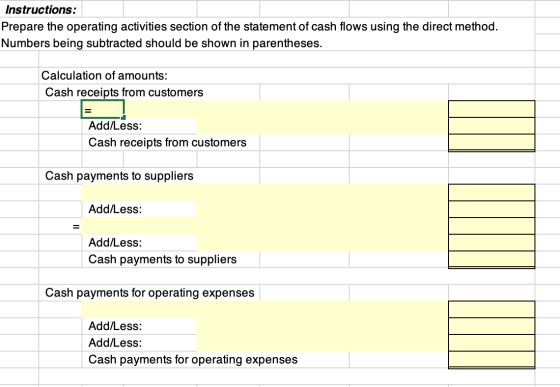Click the second 'Add/Less:' label in the operating expenses section
Screen dimensions: 560x387
[x=115, y=343]
